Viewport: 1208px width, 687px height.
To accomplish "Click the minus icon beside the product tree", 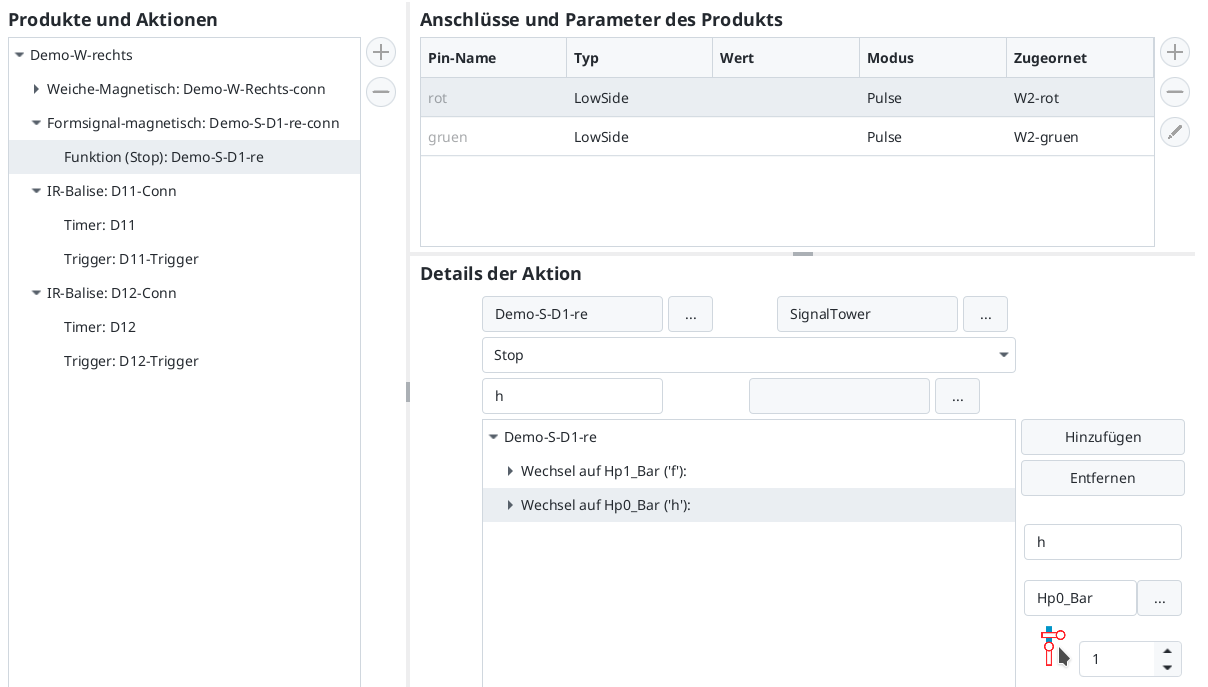I will [380, 92].
